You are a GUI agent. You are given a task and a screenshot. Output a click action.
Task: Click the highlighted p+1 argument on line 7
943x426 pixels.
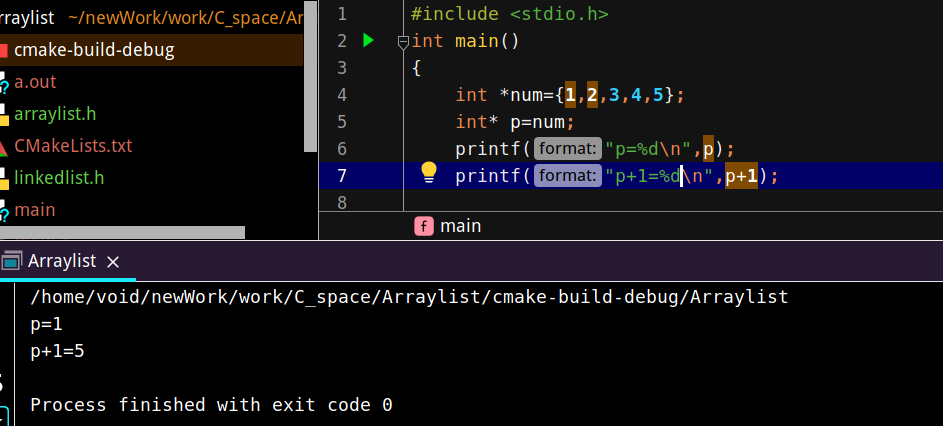click(741, 176)
